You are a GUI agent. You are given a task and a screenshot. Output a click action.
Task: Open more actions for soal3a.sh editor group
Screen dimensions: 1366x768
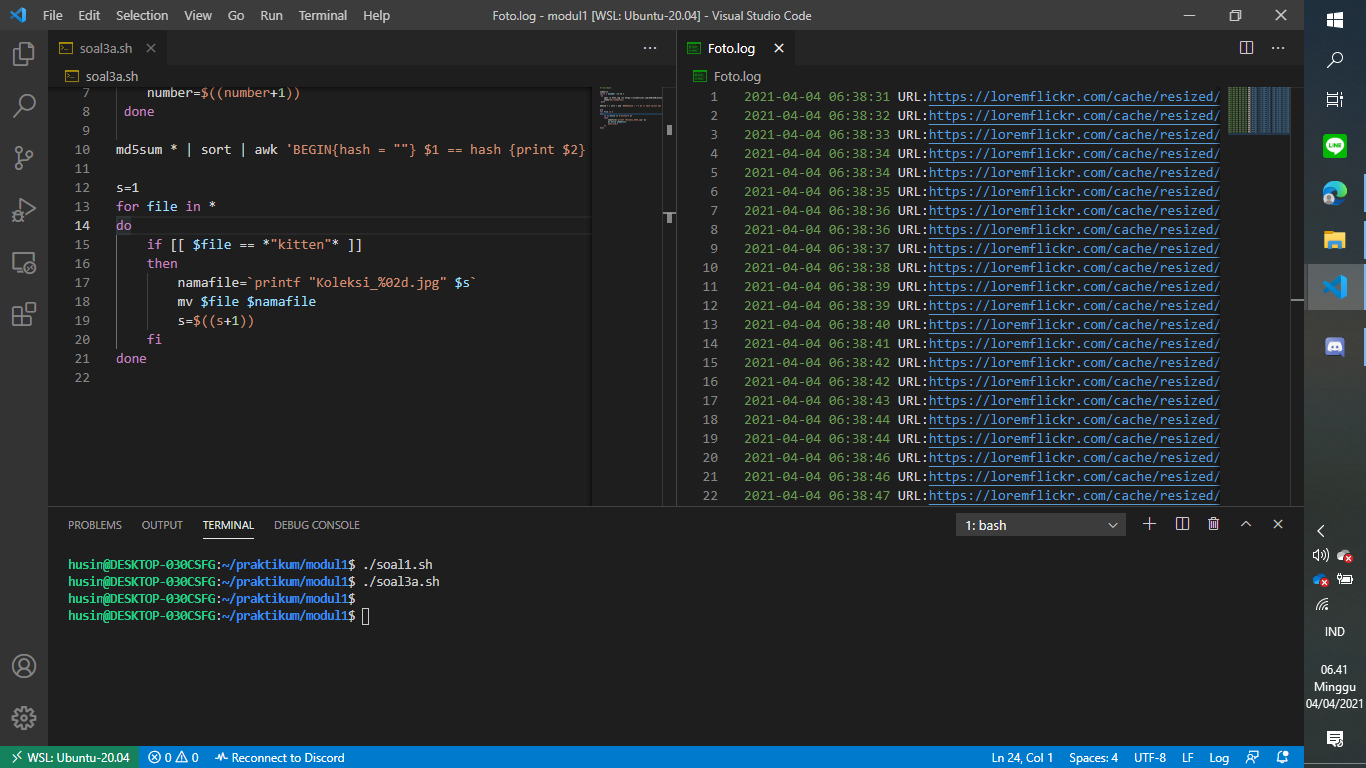(650, 48)
